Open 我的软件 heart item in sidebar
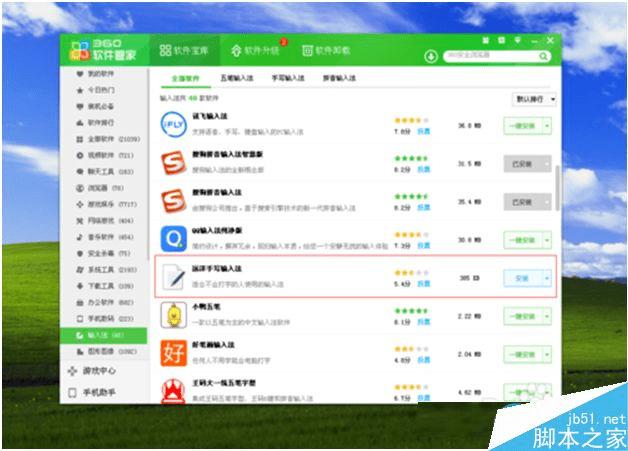This screenshot has width=628, height=451. [95, 74]
